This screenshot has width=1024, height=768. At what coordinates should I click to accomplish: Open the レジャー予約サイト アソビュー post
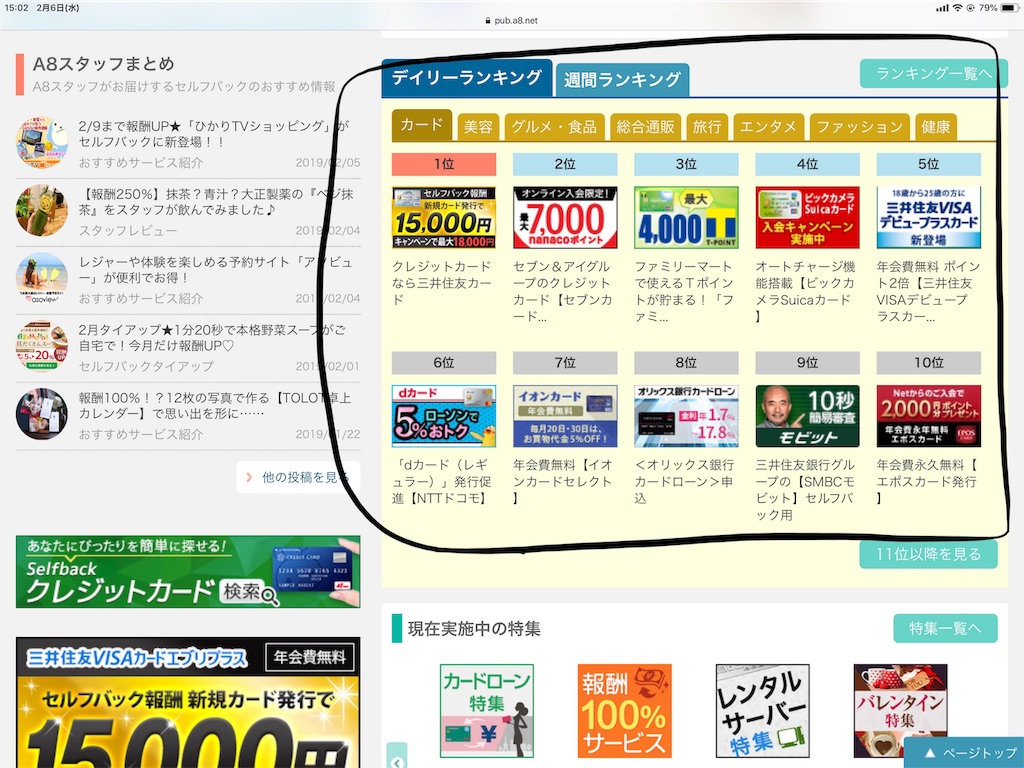pos(216,270)
